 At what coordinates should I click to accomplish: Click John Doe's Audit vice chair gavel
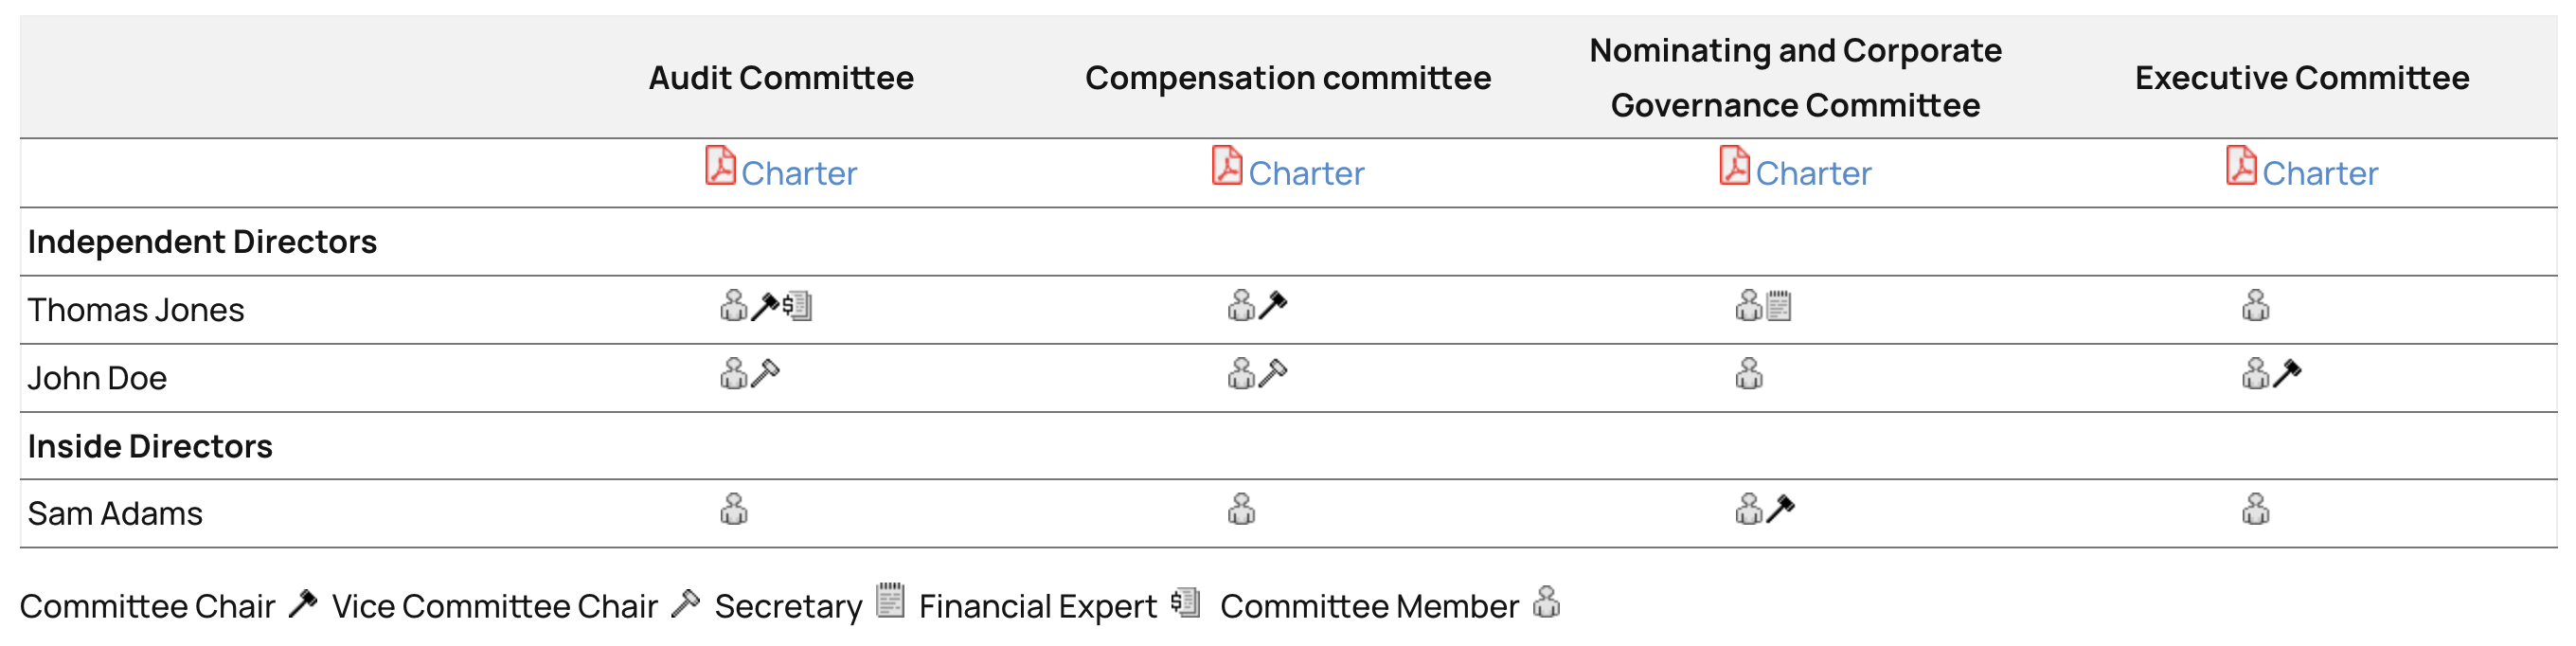765,374
